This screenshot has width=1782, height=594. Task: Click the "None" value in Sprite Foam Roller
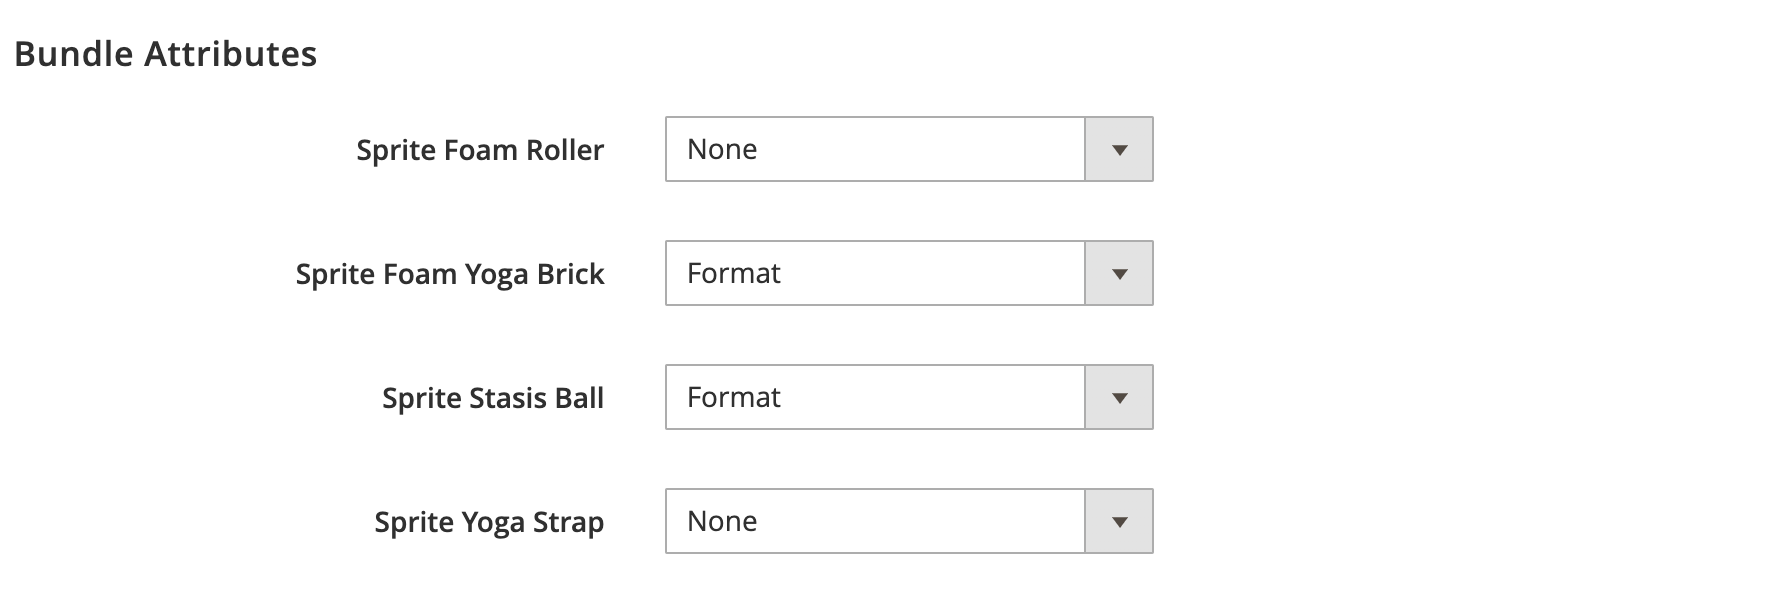click(722, 150)
